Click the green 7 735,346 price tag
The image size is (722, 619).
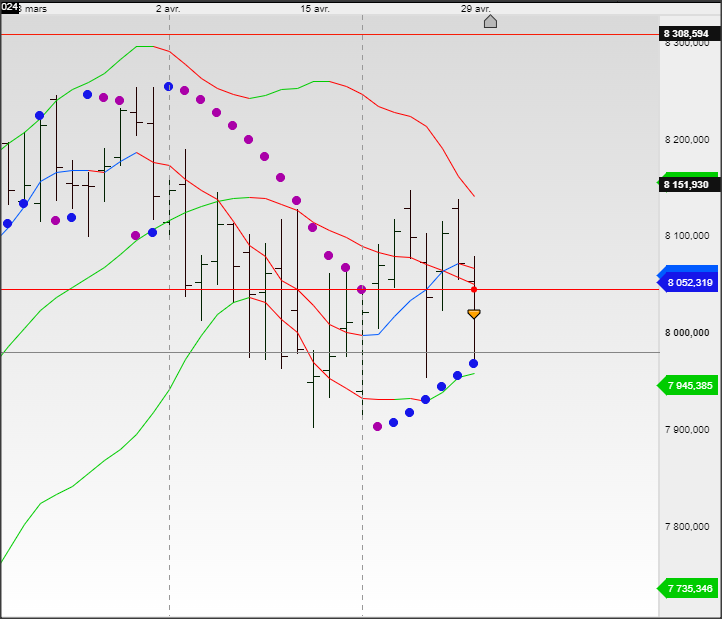click(687, 588)
